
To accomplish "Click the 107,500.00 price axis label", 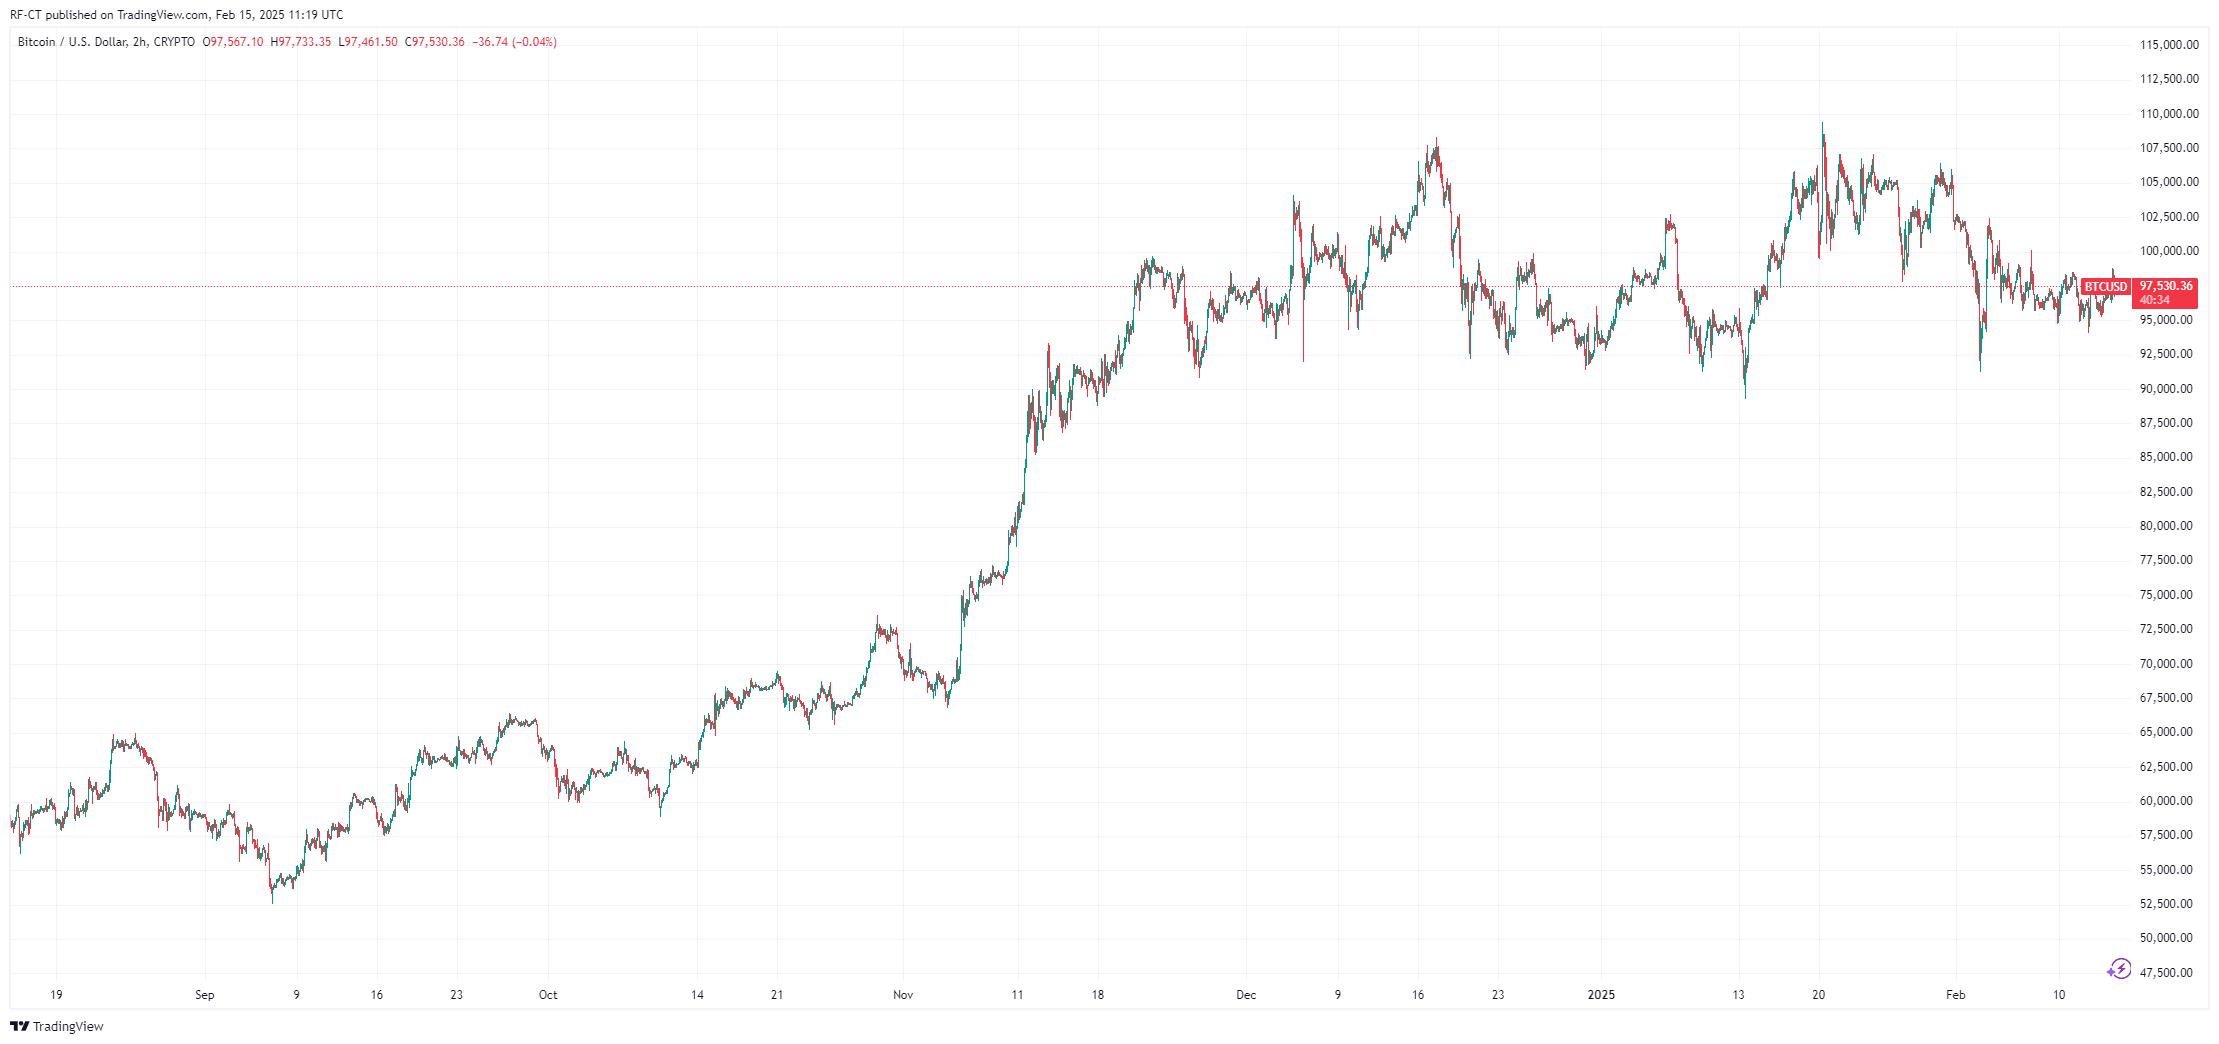I will 2169,148.
